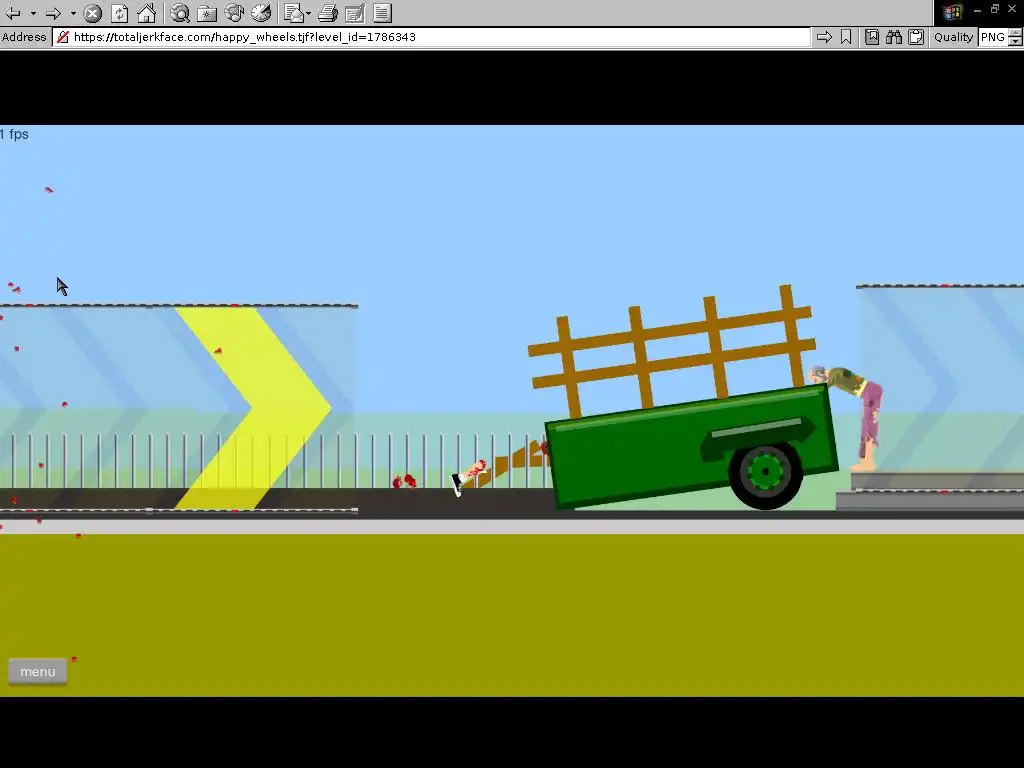Image resolution: width=1024 pixels, height=768 pixels.
Task: Step quality up with the spinner arrow
Action: [x=1016, y=33]
